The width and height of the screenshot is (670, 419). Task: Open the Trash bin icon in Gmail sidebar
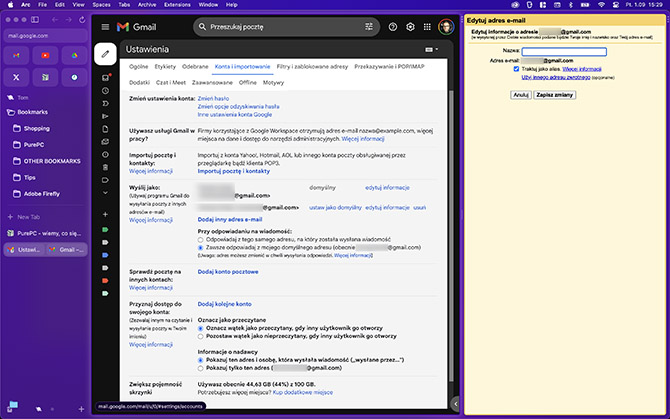coord(105,167)
